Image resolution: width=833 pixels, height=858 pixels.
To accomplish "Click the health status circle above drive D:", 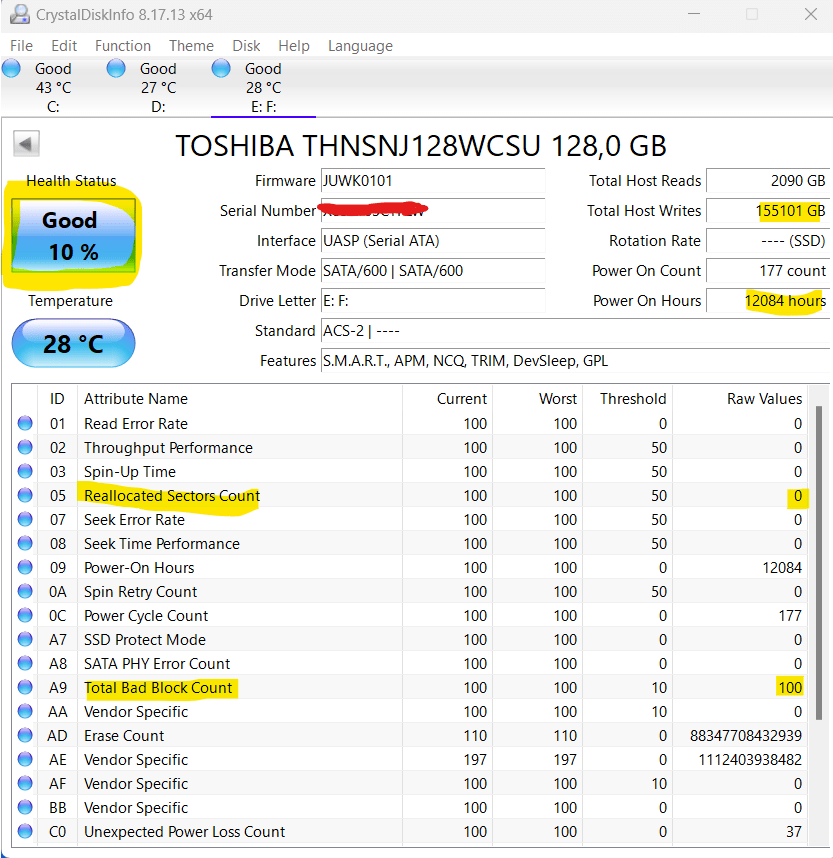I will click(115, 68).
